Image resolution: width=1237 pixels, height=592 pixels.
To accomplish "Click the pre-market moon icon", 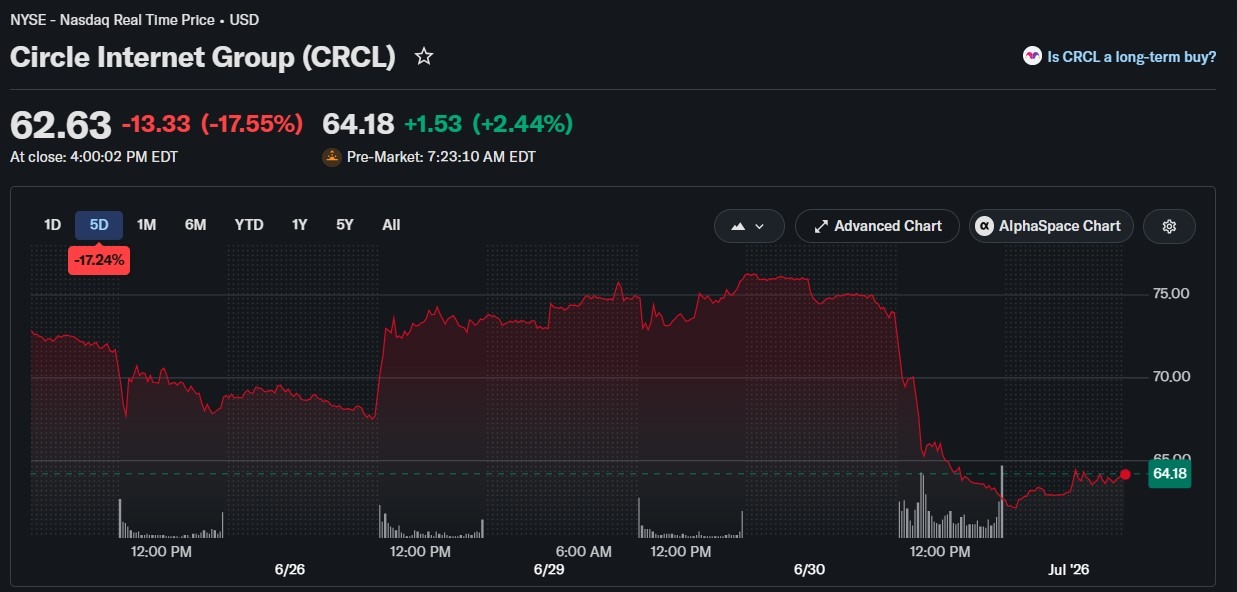I will 332,157.
